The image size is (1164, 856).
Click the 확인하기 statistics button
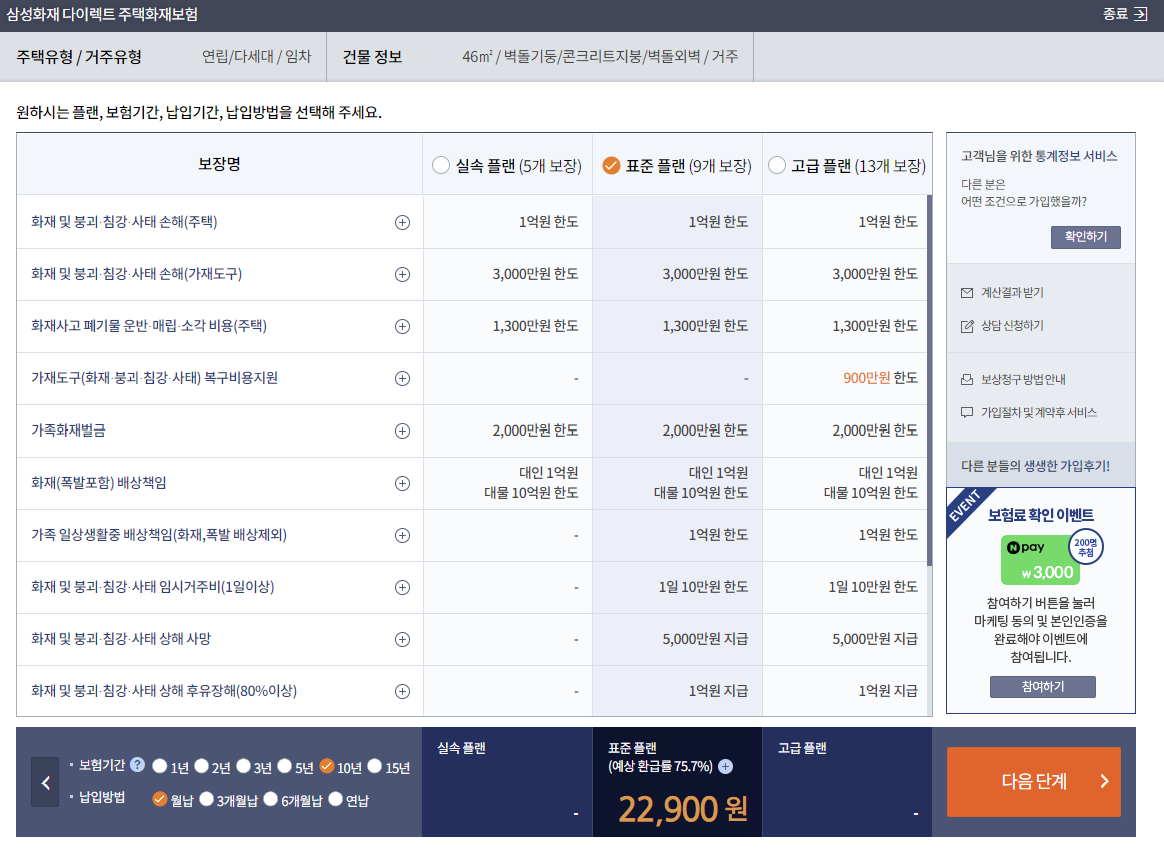(1085, 237)
